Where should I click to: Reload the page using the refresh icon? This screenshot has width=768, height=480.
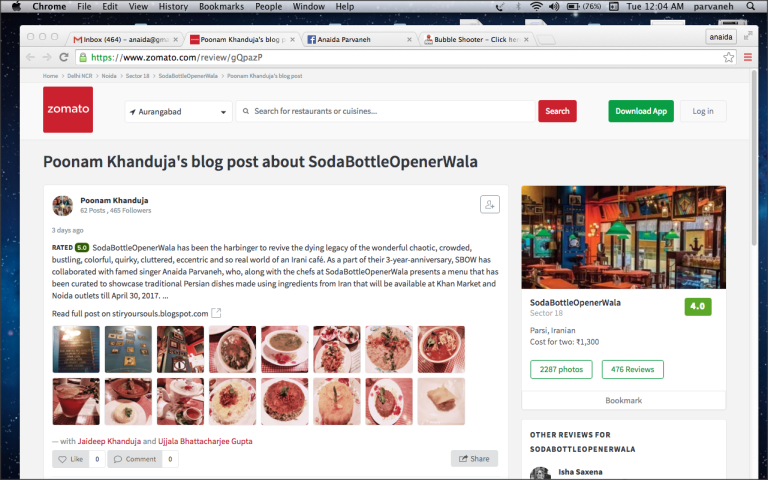click(x=64, y=57)
